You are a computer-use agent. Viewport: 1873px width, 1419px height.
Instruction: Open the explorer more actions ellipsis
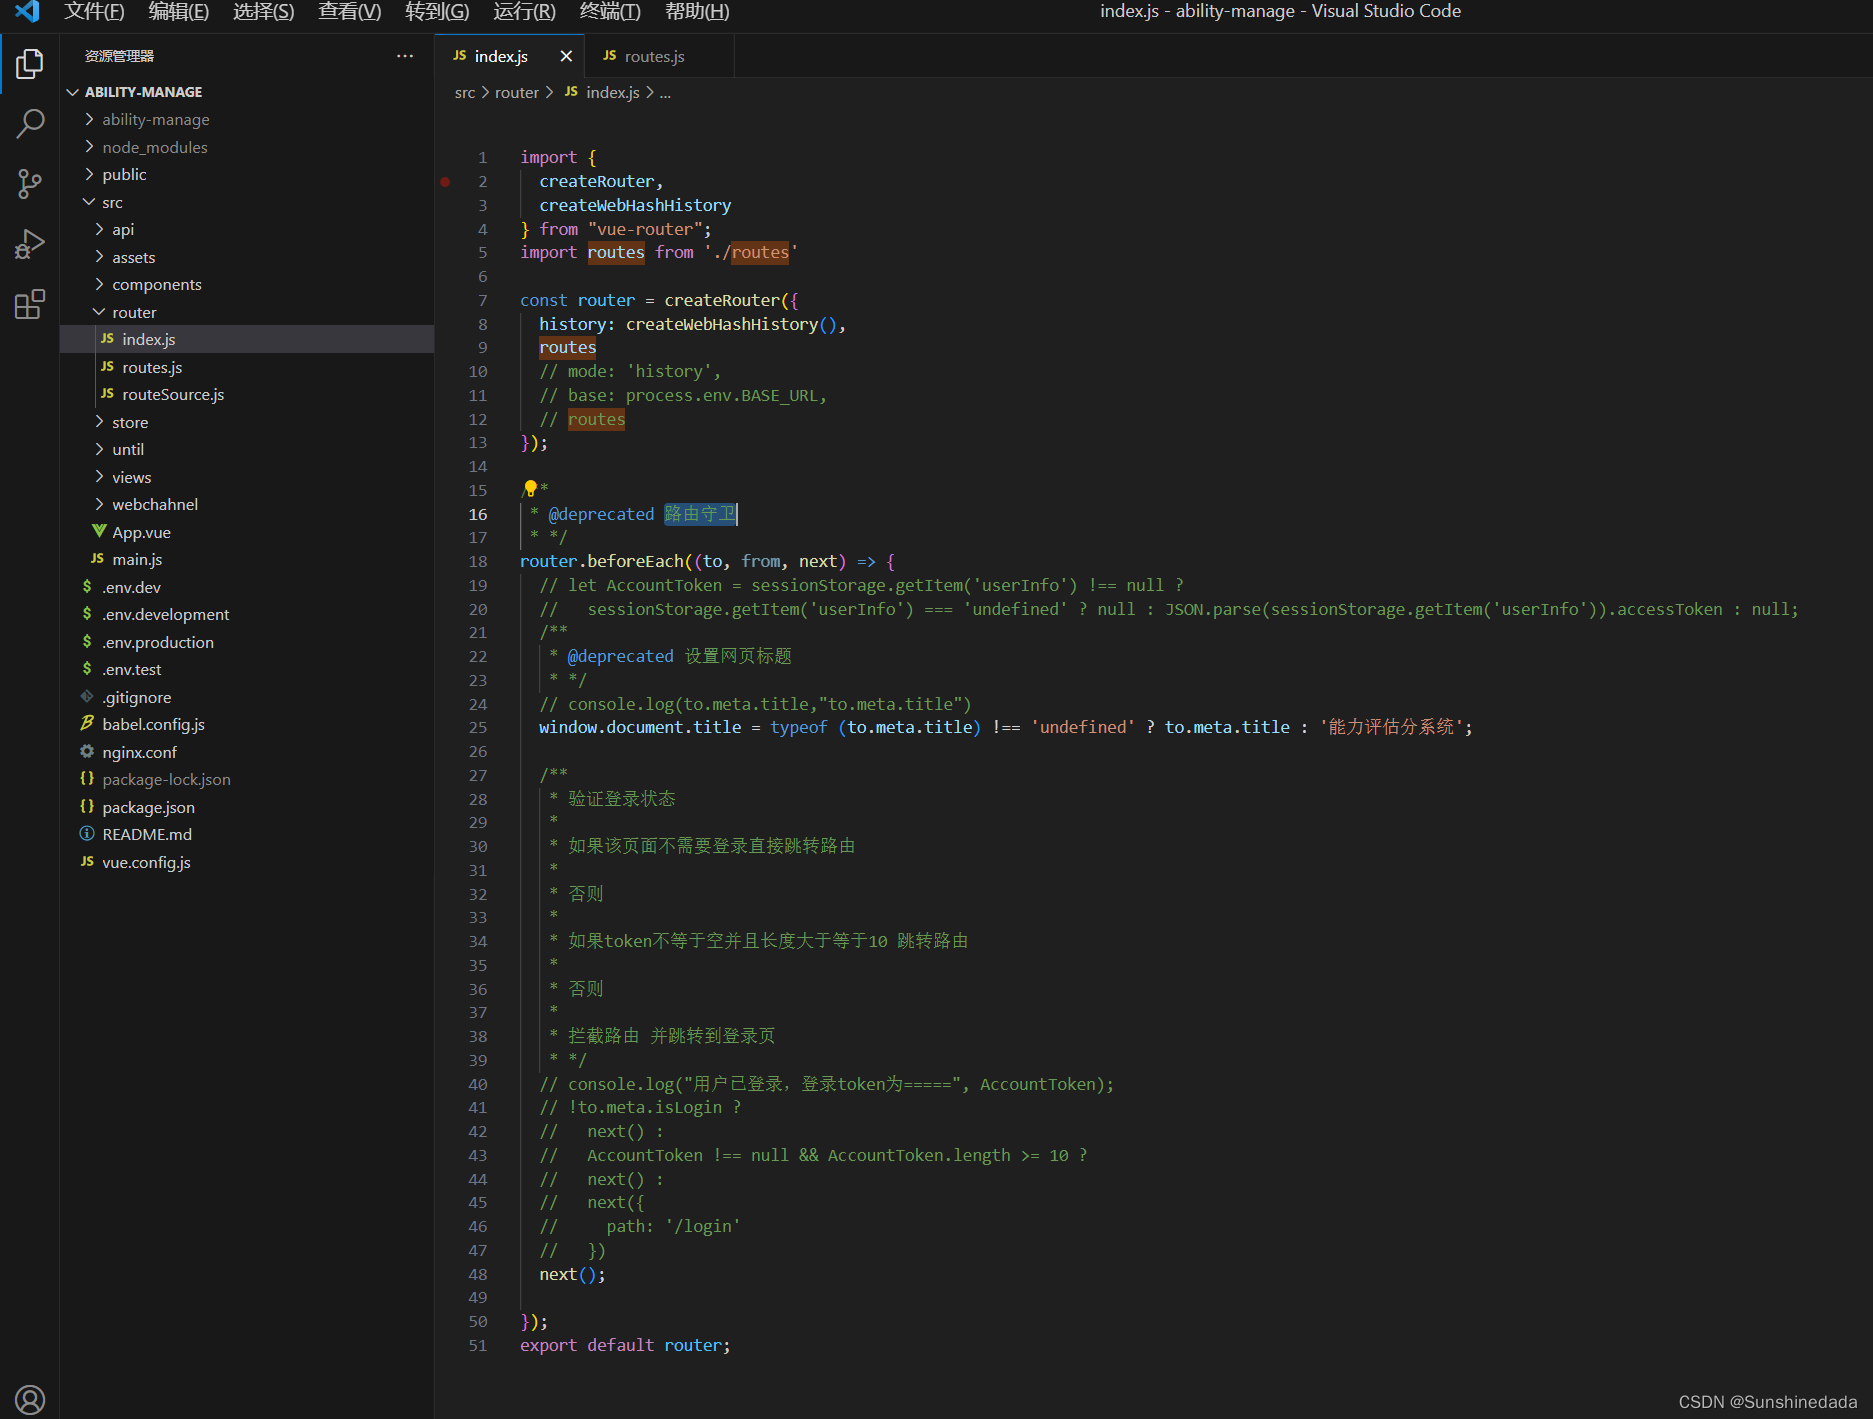404,56
